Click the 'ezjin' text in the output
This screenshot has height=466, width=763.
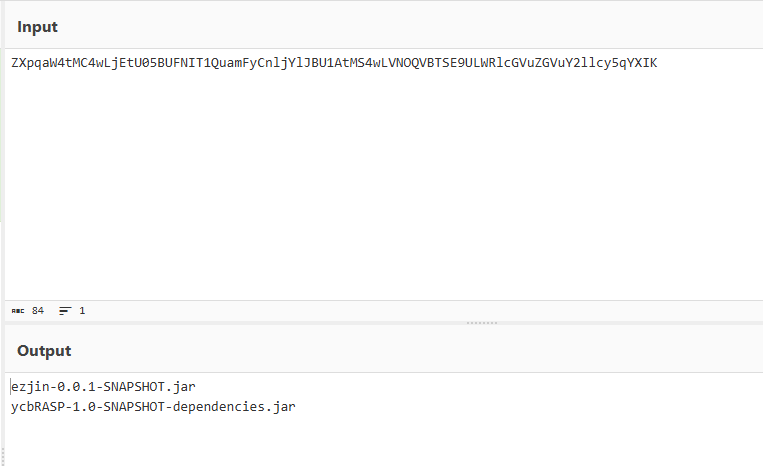pos(30,386)
